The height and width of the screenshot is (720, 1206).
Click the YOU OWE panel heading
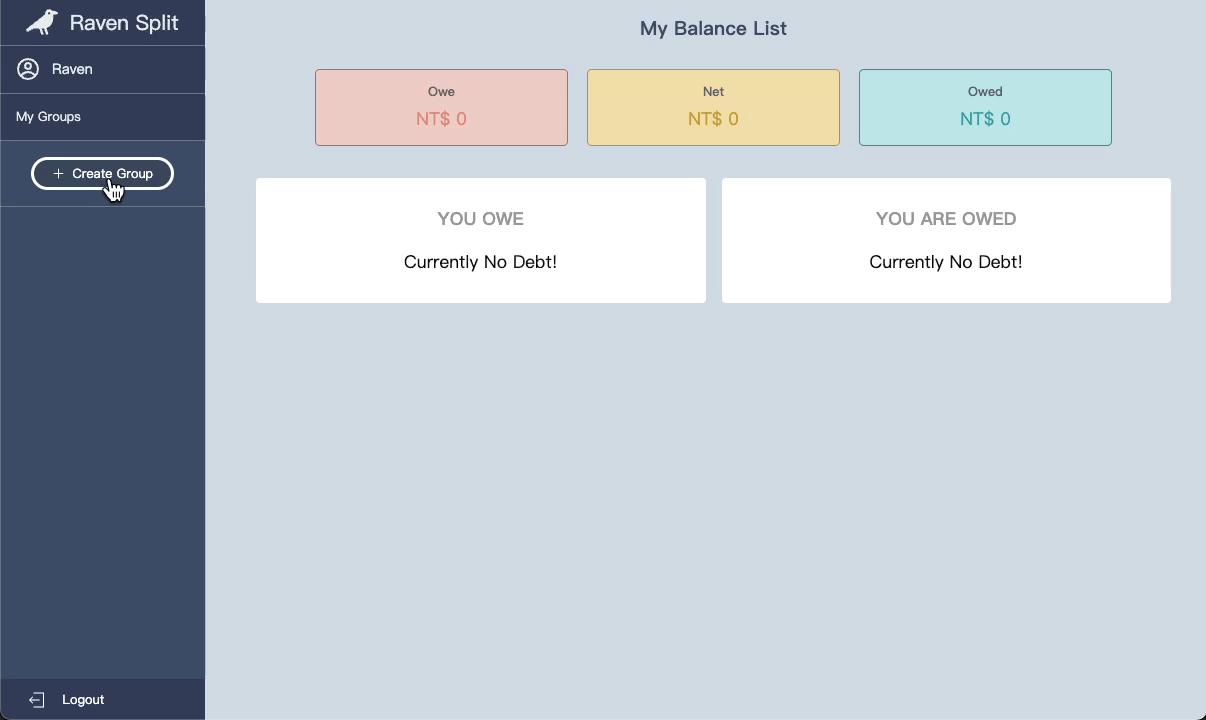480,218
